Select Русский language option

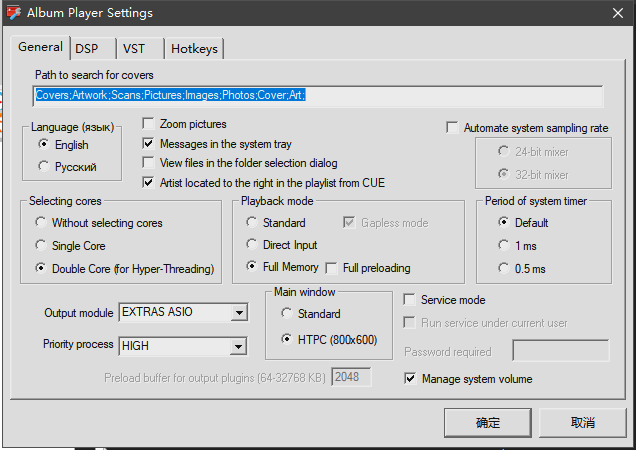click(44, 166)
